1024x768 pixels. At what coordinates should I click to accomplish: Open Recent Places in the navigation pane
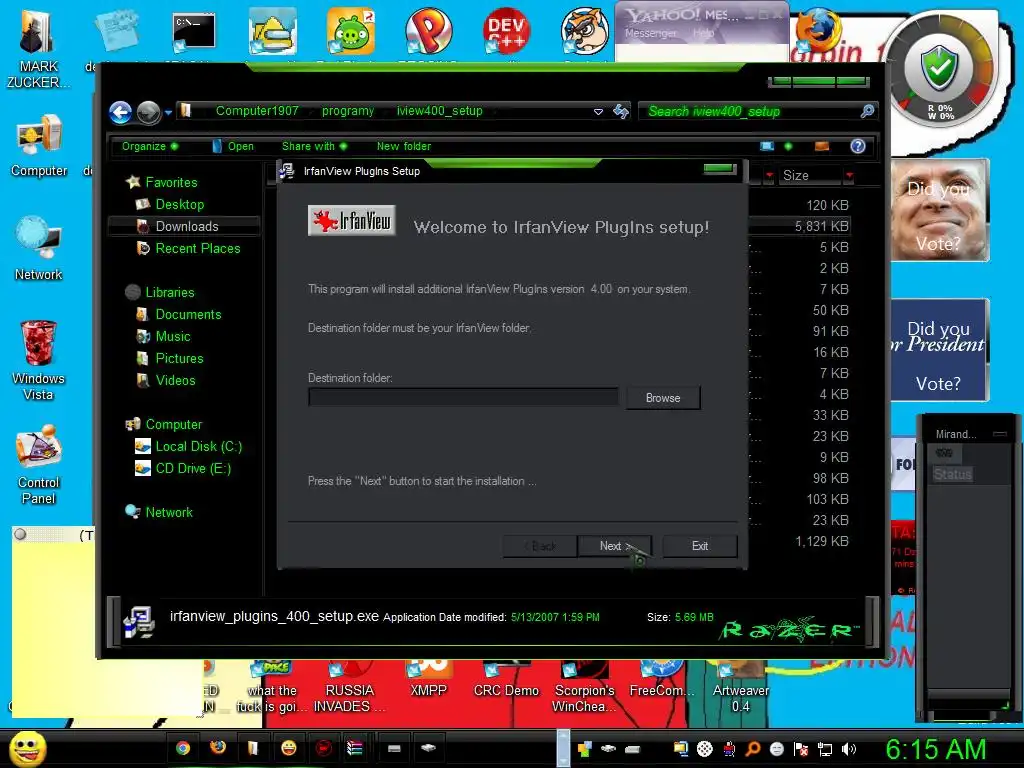[197, 248]
